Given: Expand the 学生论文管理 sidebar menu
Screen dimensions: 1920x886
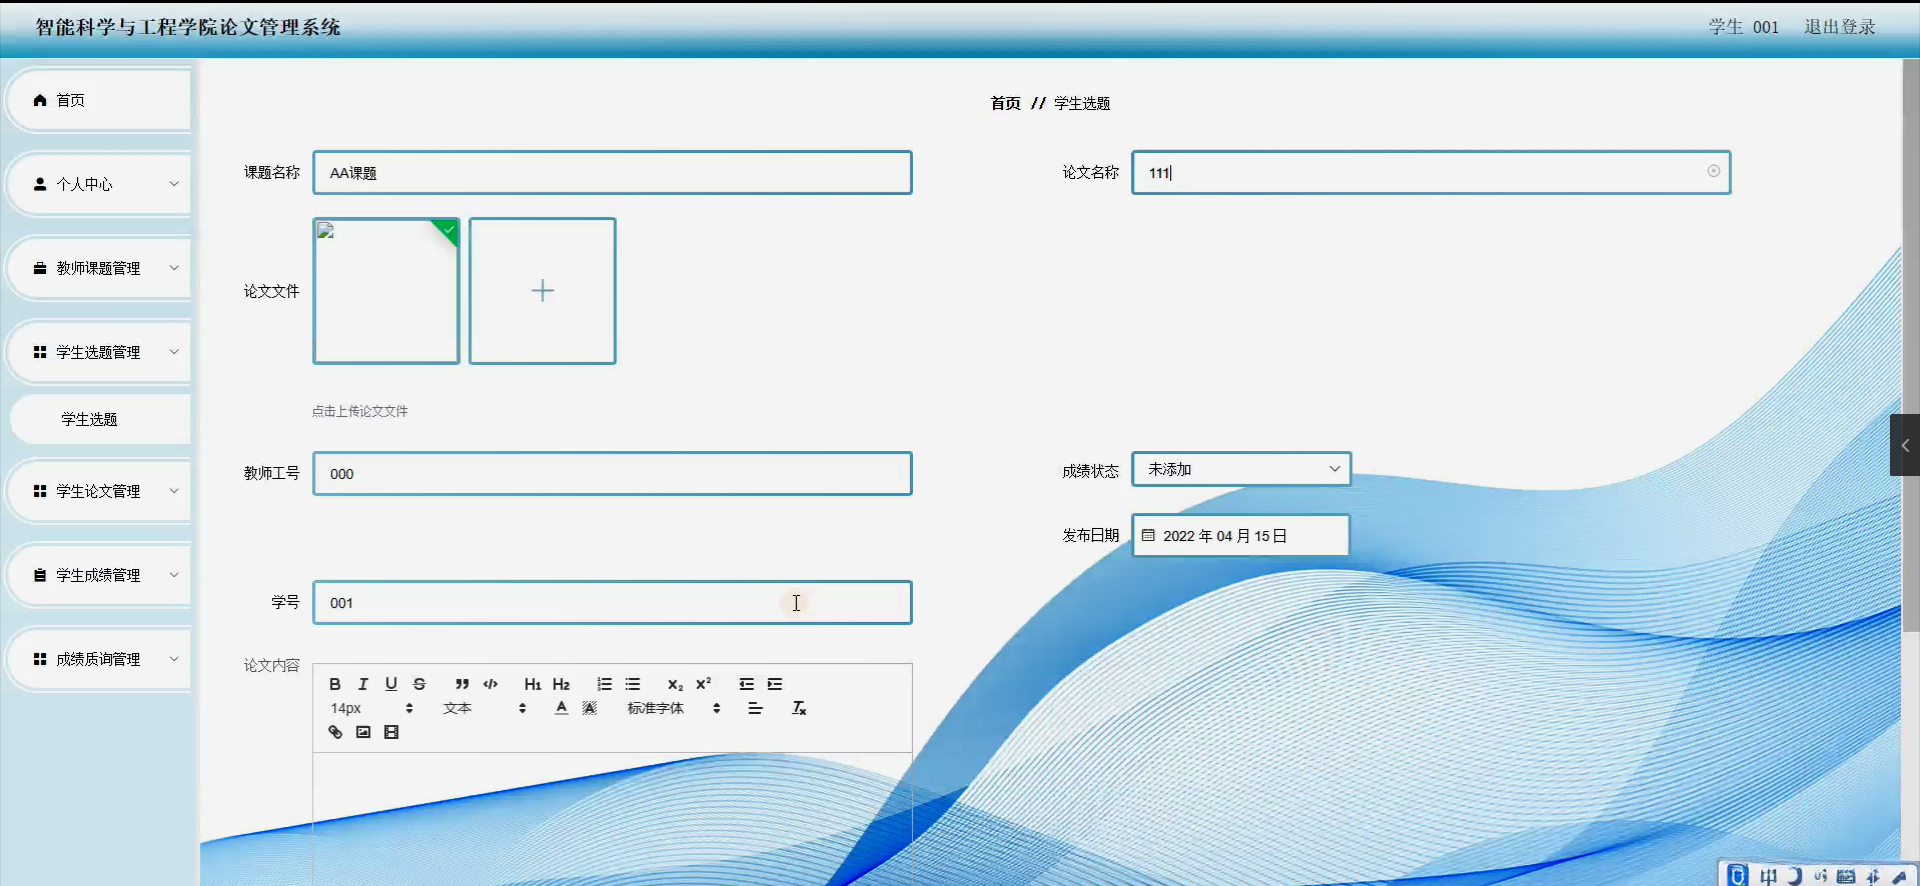Looking at the screenshot, I should point(98,491).
